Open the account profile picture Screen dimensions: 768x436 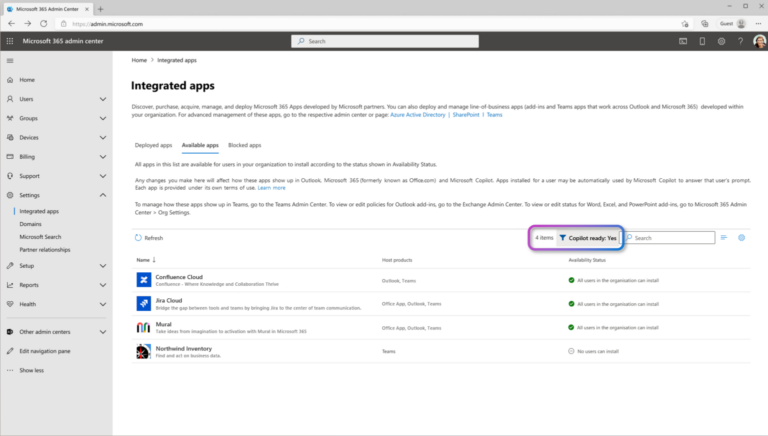pos(759,41)
